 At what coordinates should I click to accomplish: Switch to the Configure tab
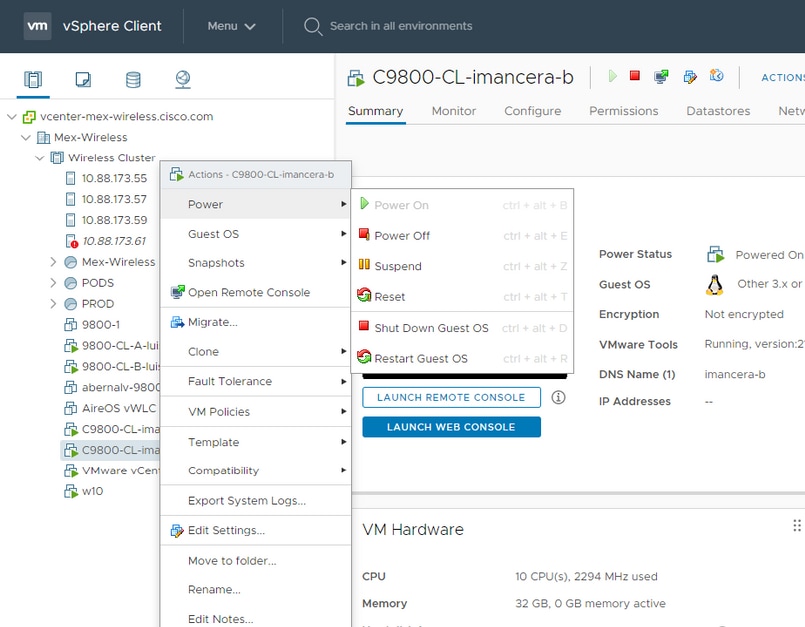coord(532,111)
